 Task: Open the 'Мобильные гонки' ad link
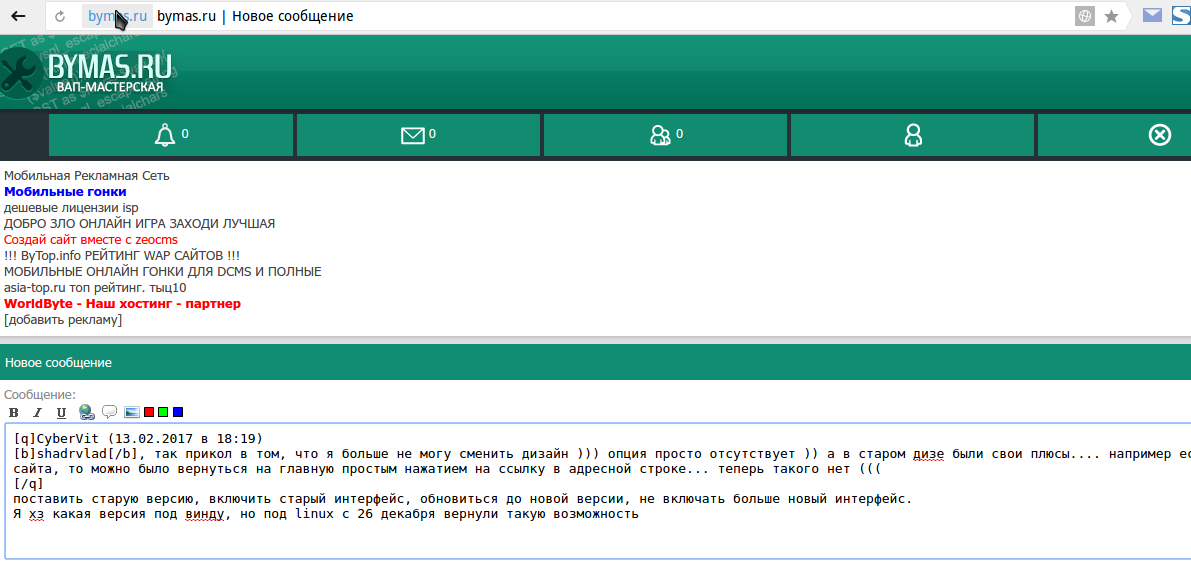pyautogui.click(x=65, y=192)
